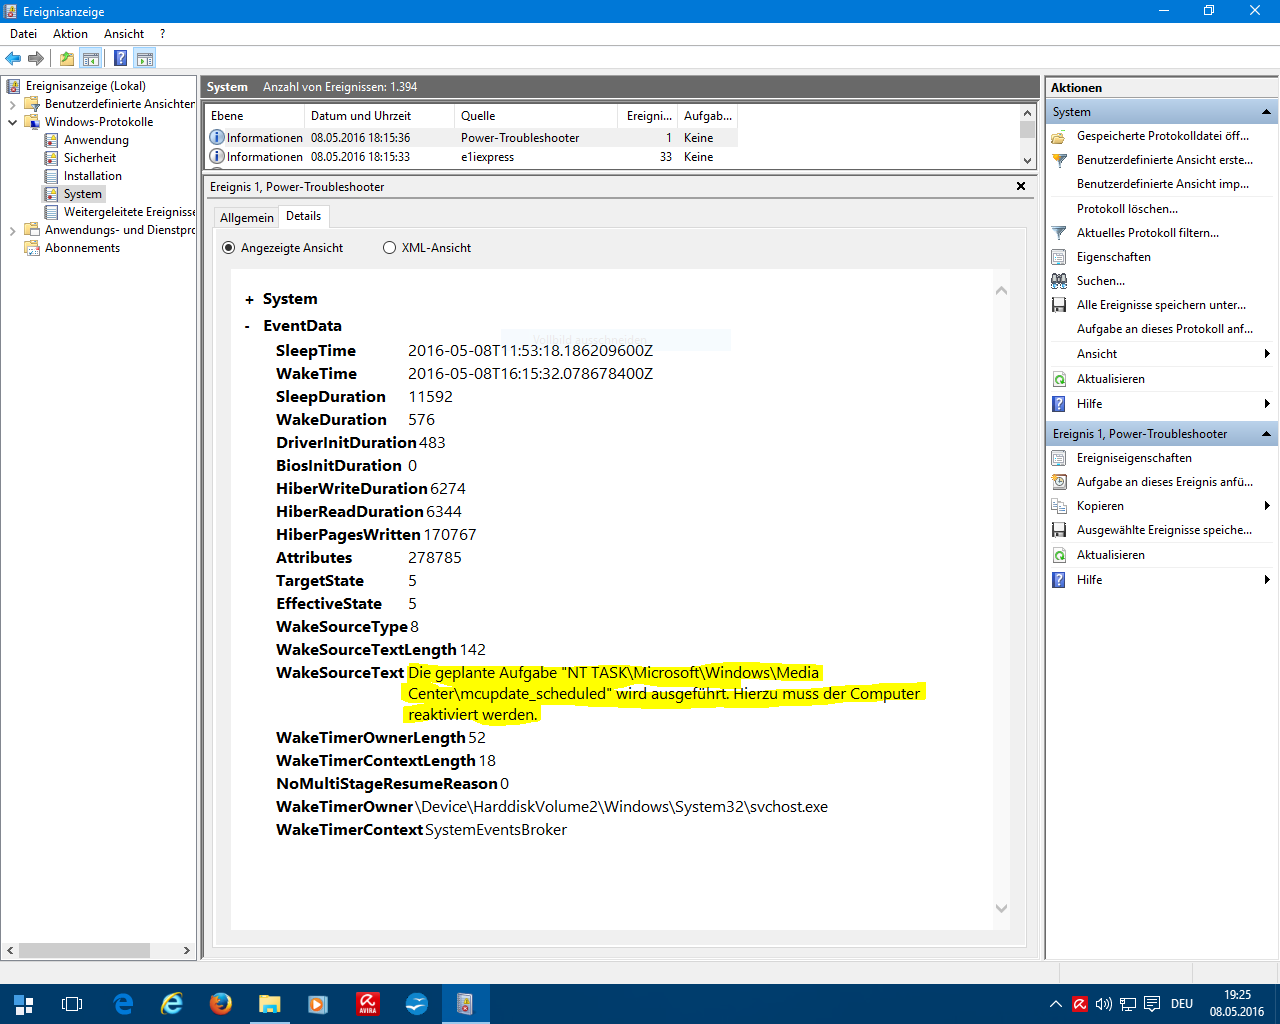Collapse the EventData node
Viewport: 1280px width, 1024px height.
[248, 327]
